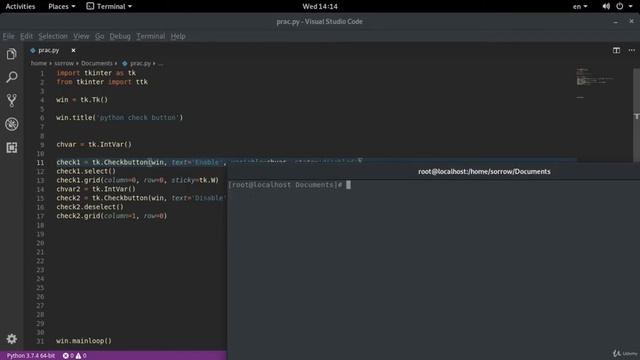Open the Debug menu
The image size is (640, 360).
point(120,36)
